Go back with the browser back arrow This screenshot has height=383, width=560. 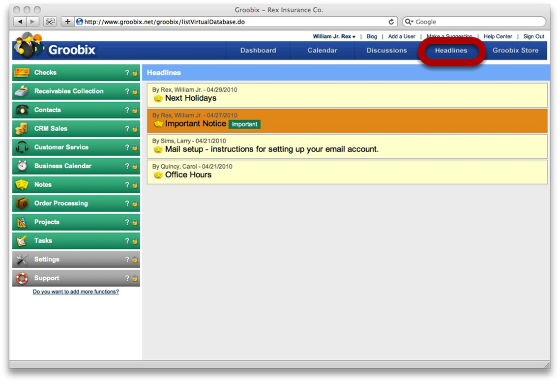click(x=20, y=22)
